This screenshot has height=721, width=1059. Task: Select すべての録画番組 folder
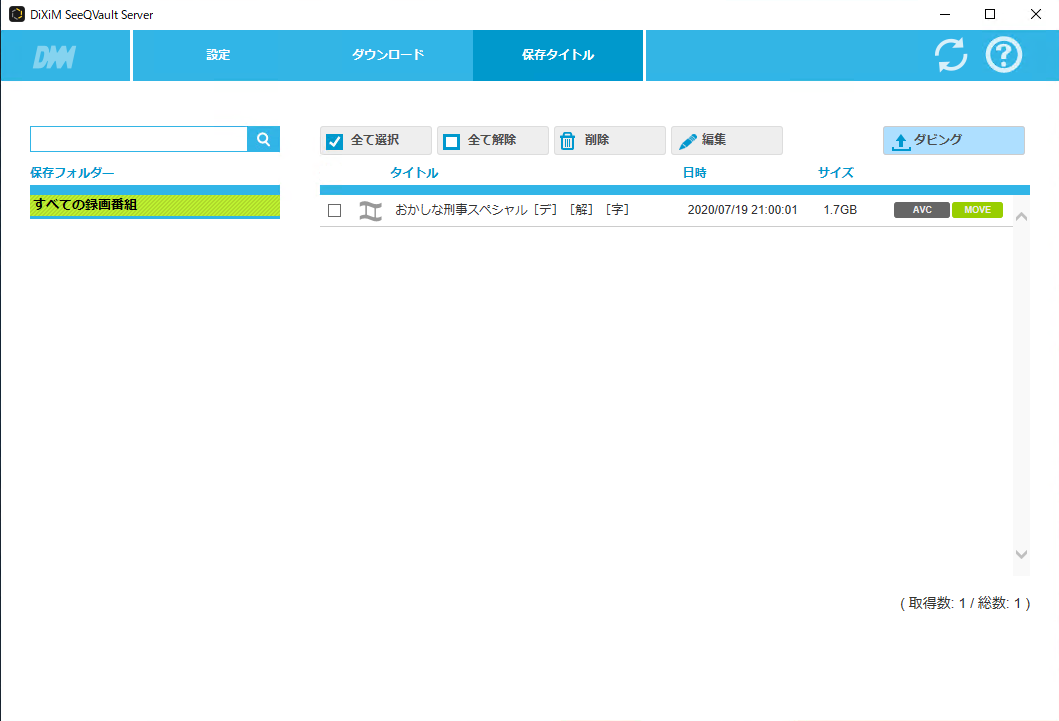point(155,205)
